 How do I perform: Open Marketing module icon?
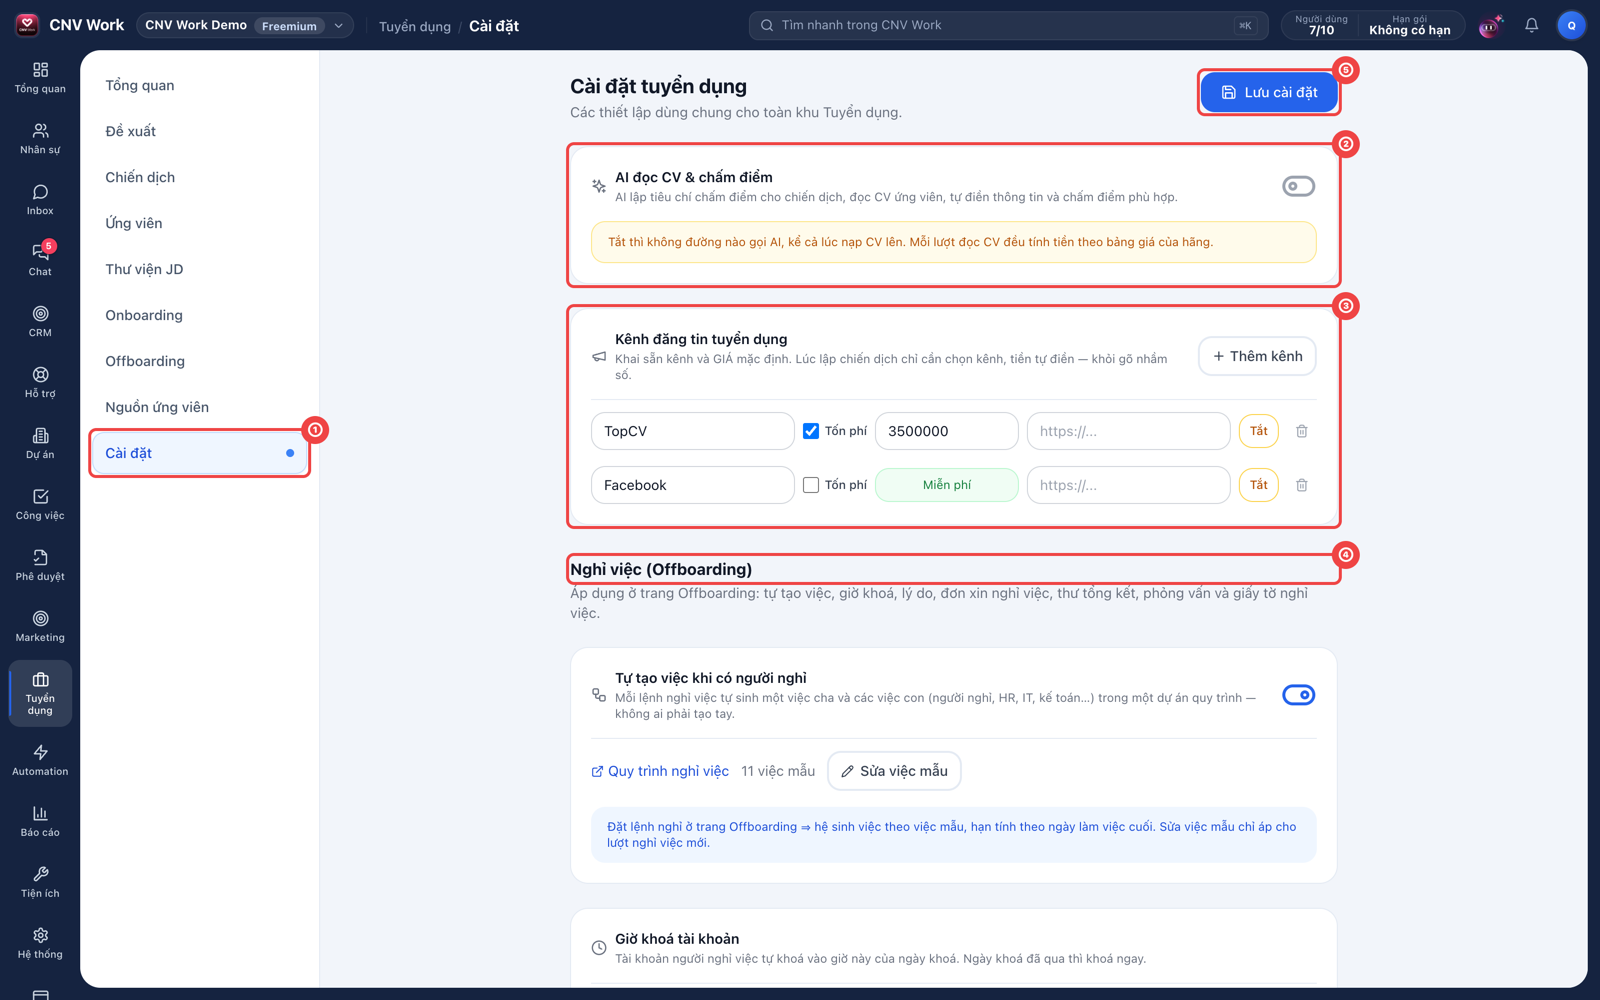[x=40, y=627]
